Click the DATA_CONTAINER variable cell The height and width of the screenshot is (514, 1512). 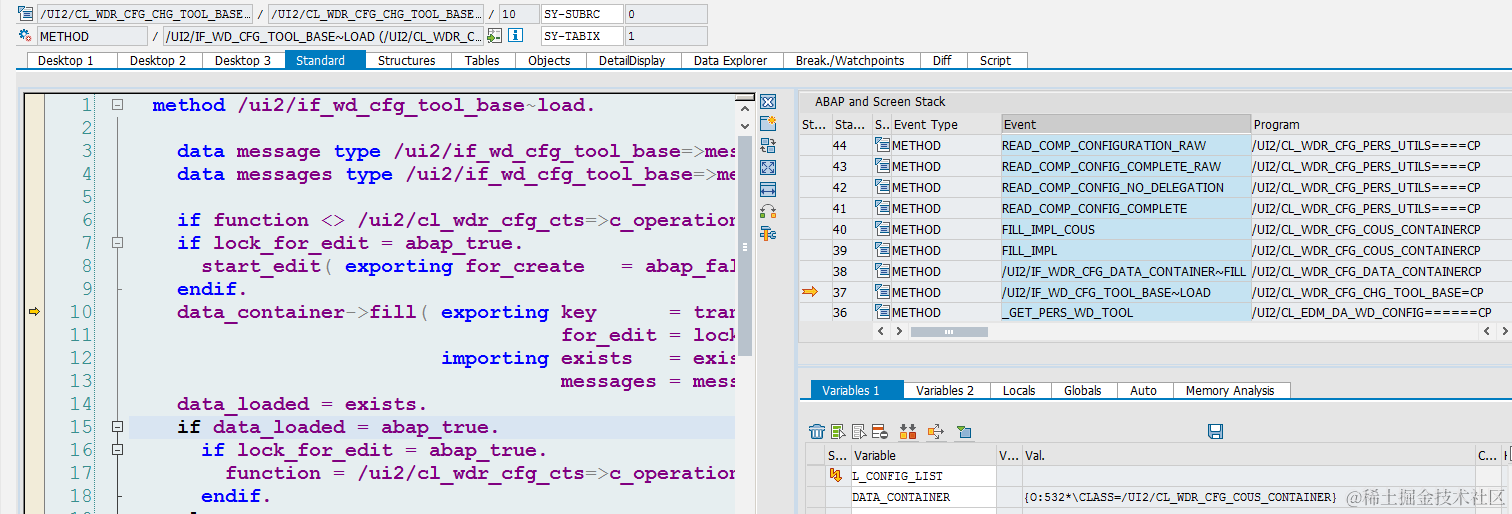(x=923, y=497)
